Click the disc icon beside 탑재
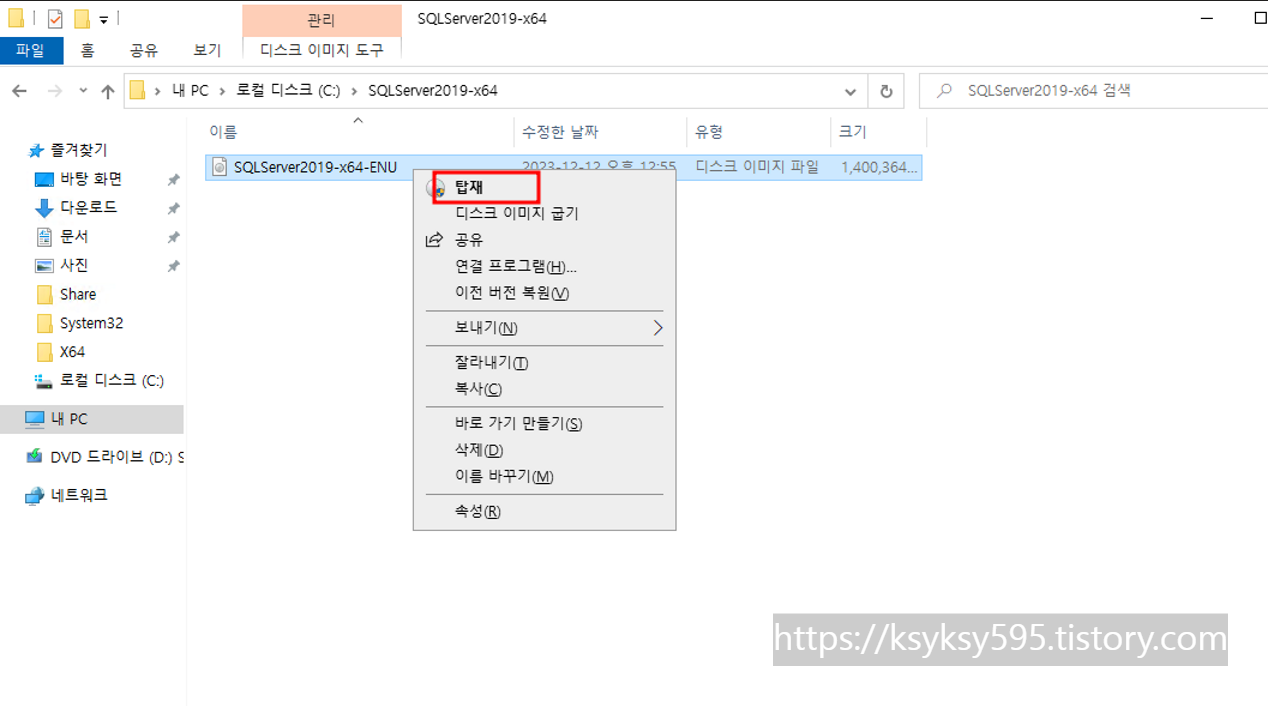 (x=435, y=187)
